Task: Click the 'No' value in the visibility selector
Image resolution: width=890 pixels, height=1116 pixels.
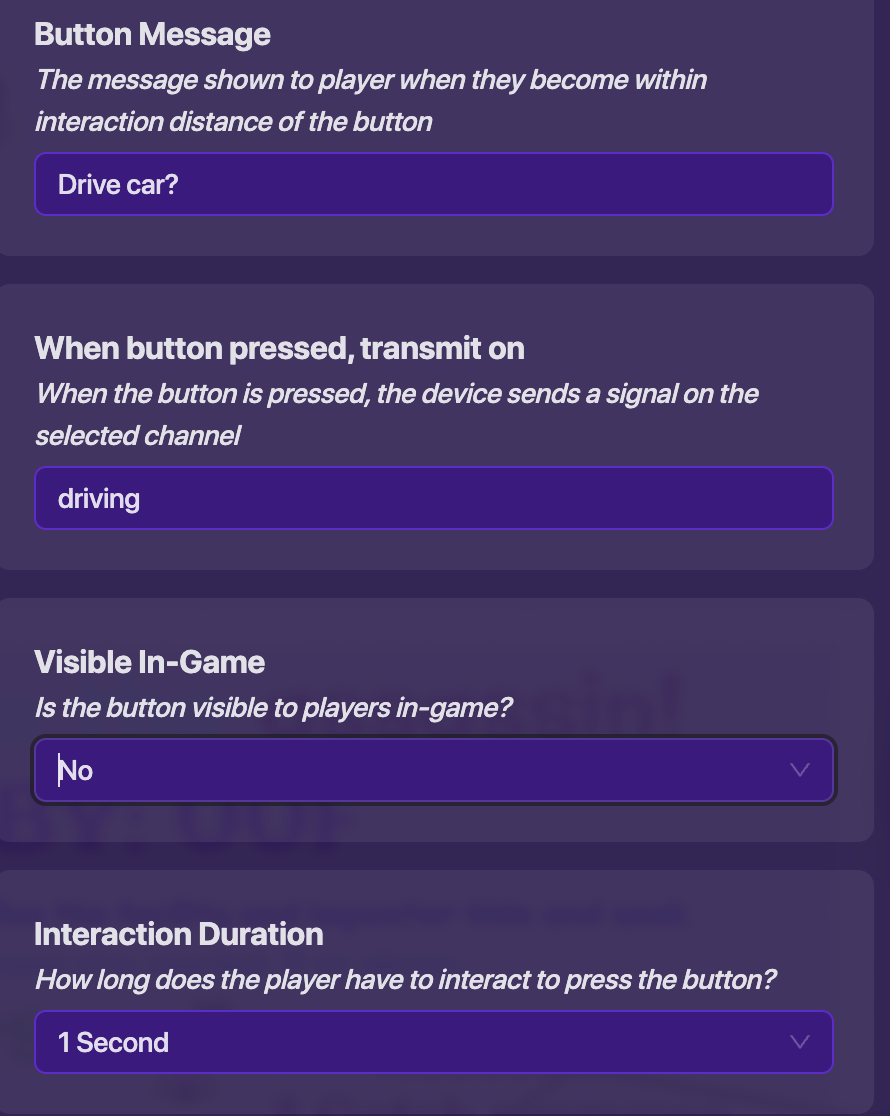Action: (x=76, y=771)
